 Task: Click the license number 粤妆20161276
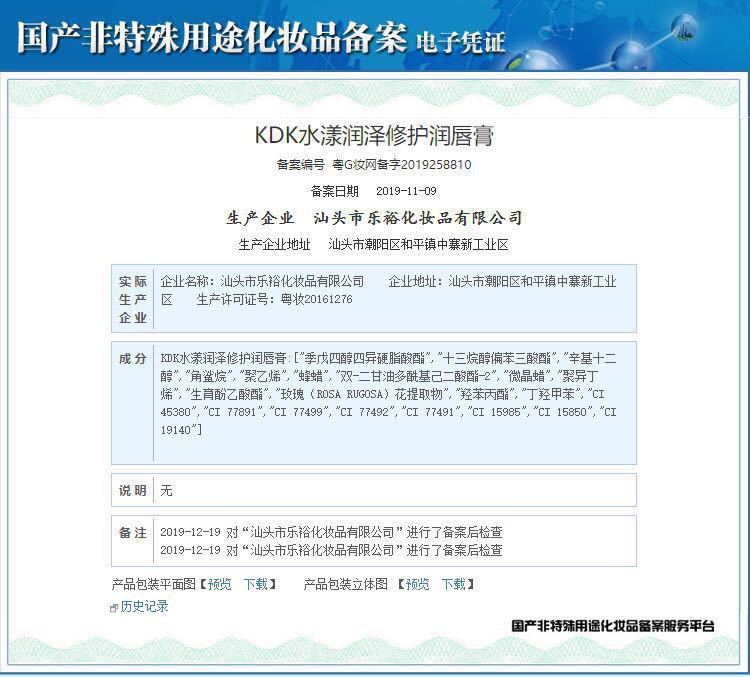point(317,300)
